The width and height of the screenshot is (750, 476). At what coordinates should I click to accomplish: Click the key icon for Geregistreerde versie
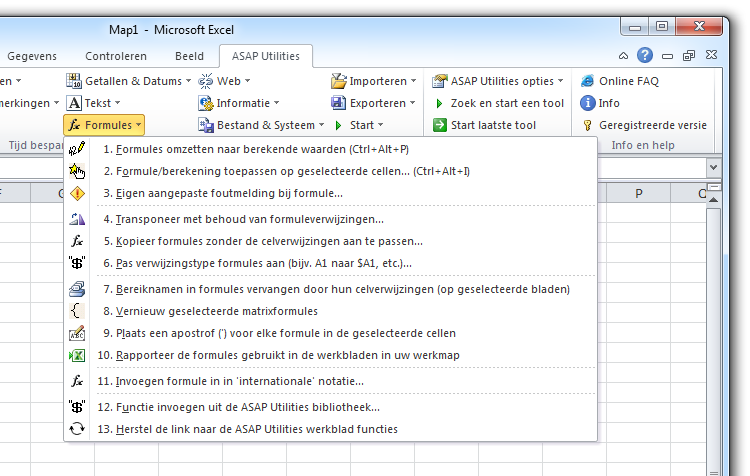coord(587,125)
